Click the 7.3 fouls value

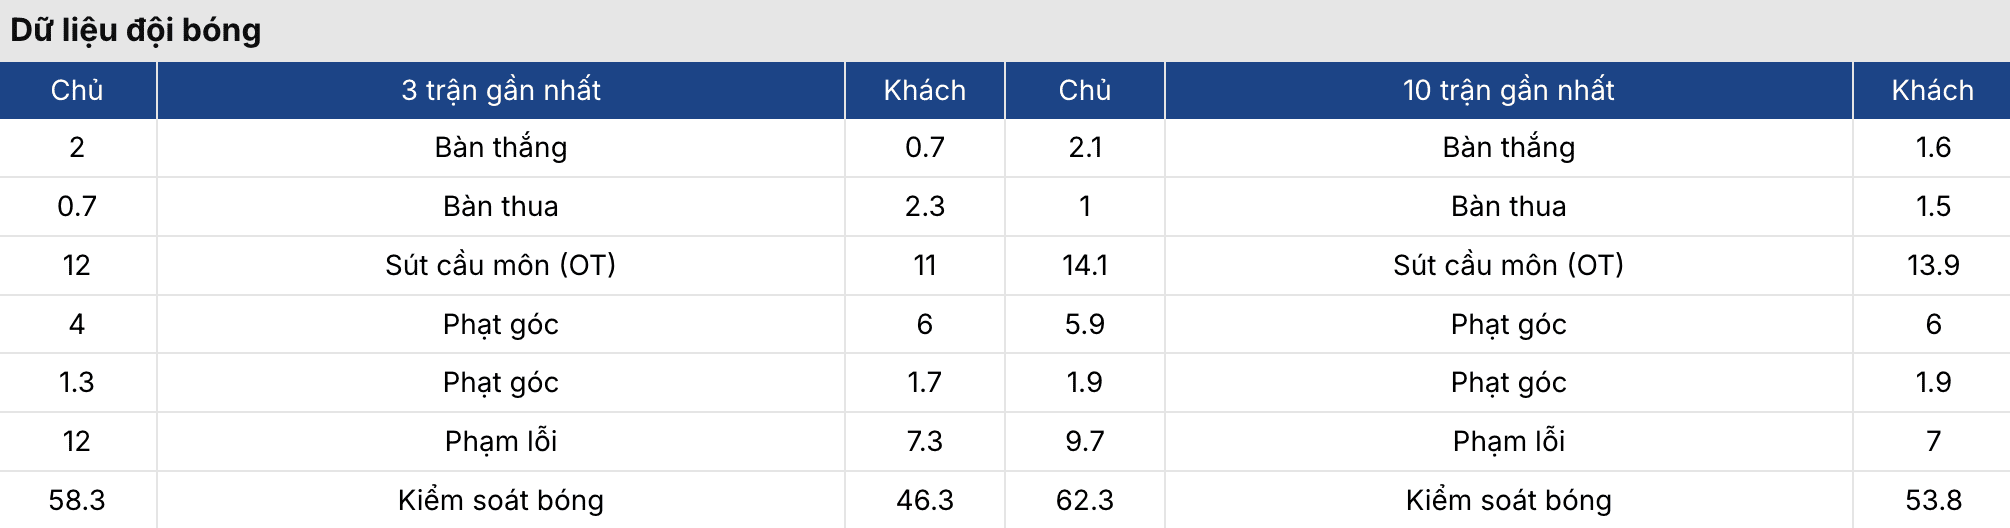(x=924, y=441)
